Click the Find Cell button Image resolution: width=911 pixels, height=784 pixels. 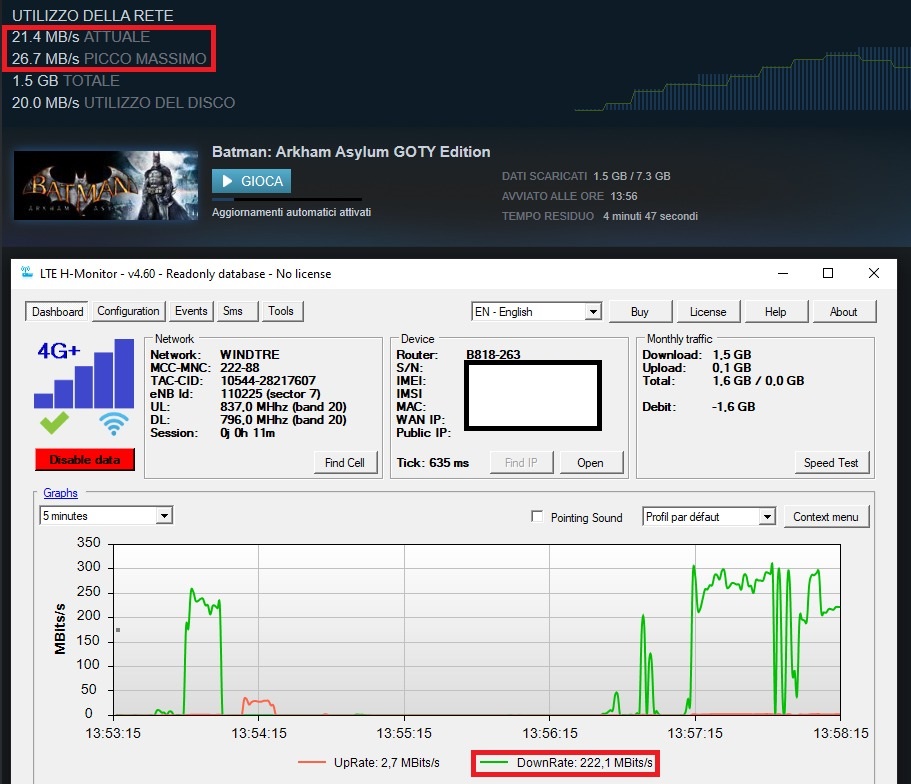345,463
